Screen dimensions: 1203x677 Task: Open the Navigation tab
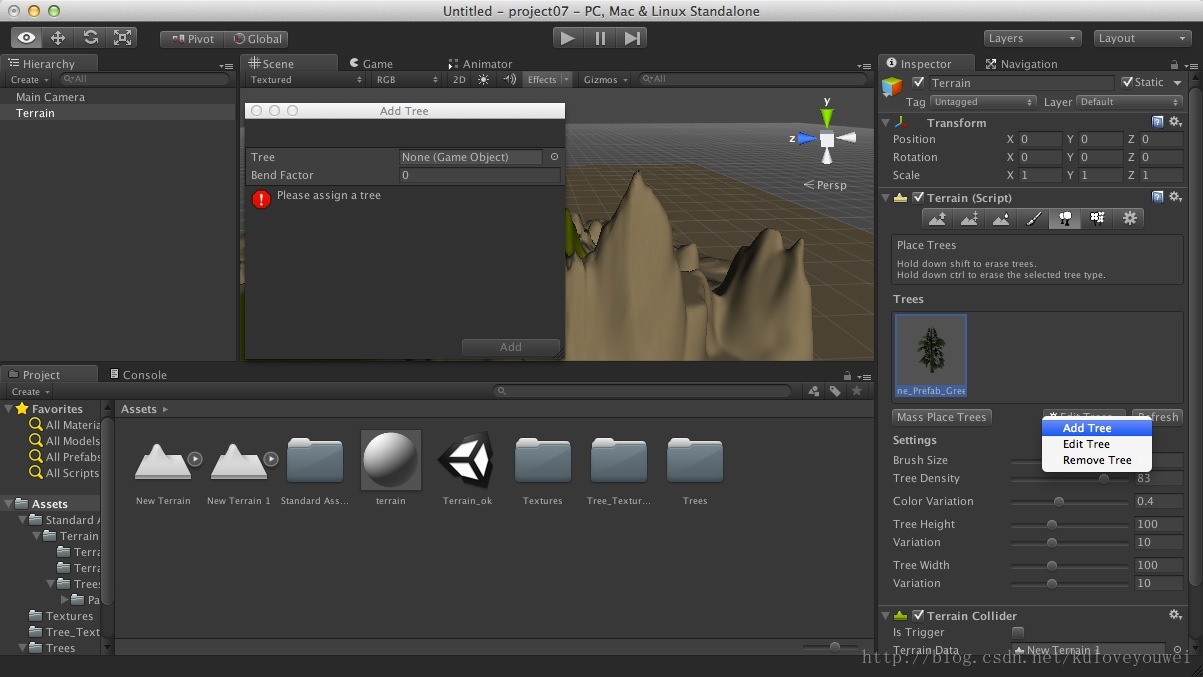(x=1021, y=63)
